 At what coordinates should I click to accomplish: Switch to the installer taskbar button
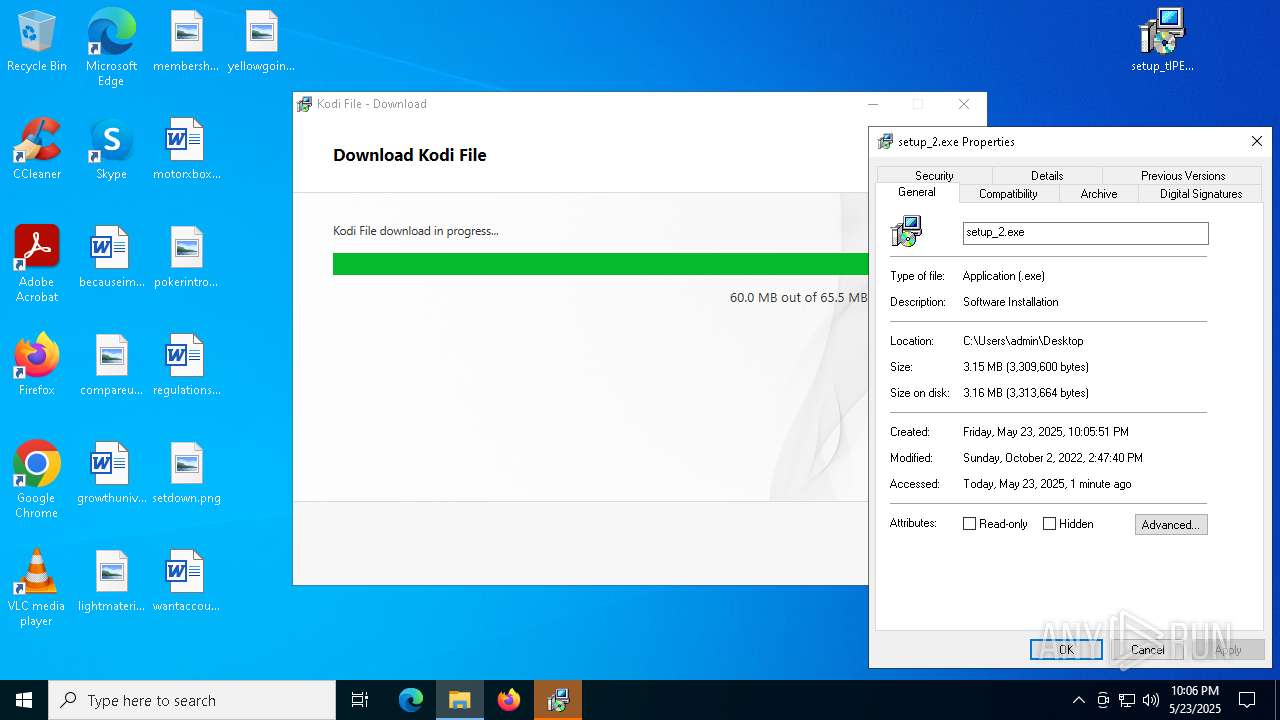[x=558, y=700]
